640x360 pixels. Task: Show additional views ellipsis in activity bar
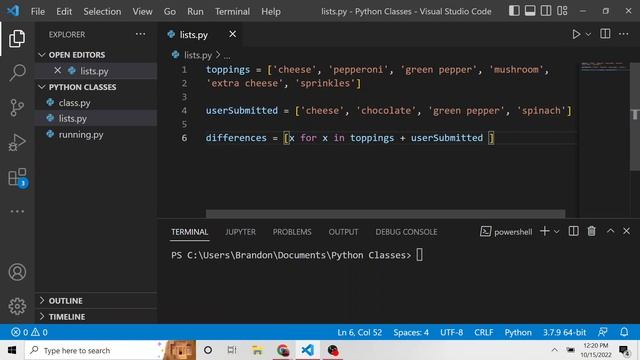coord(17,211)
